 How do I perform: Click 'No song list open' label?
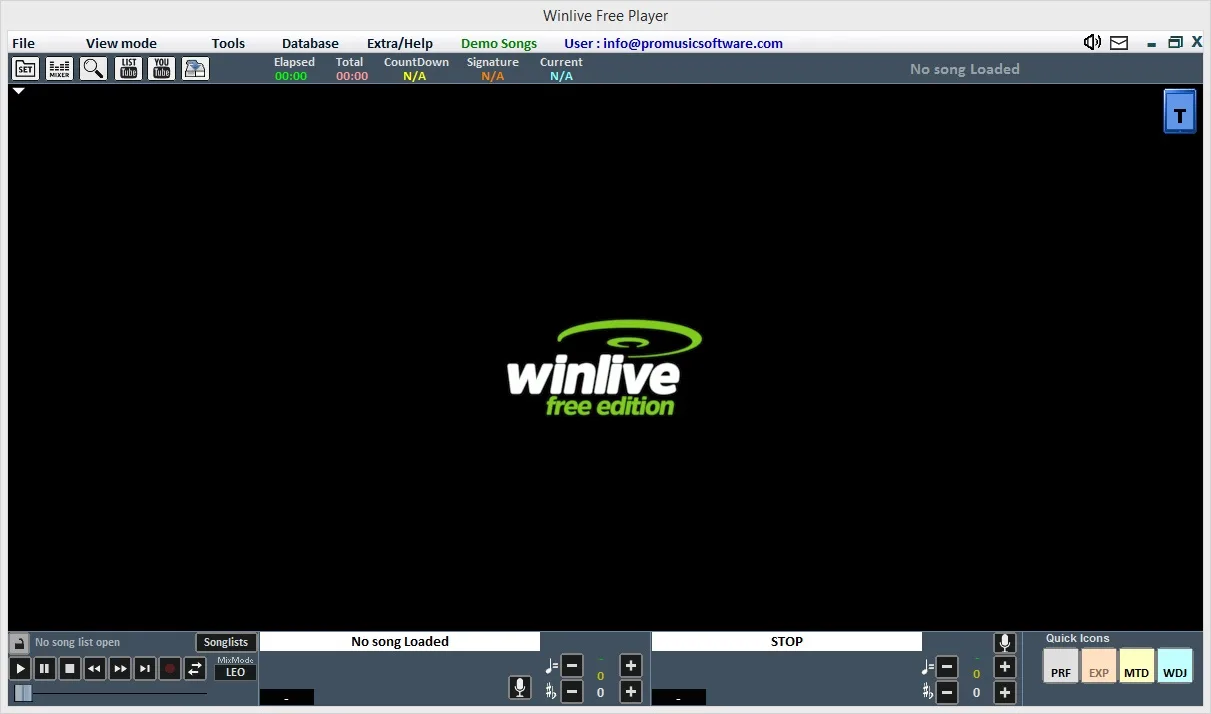[77, 643]
